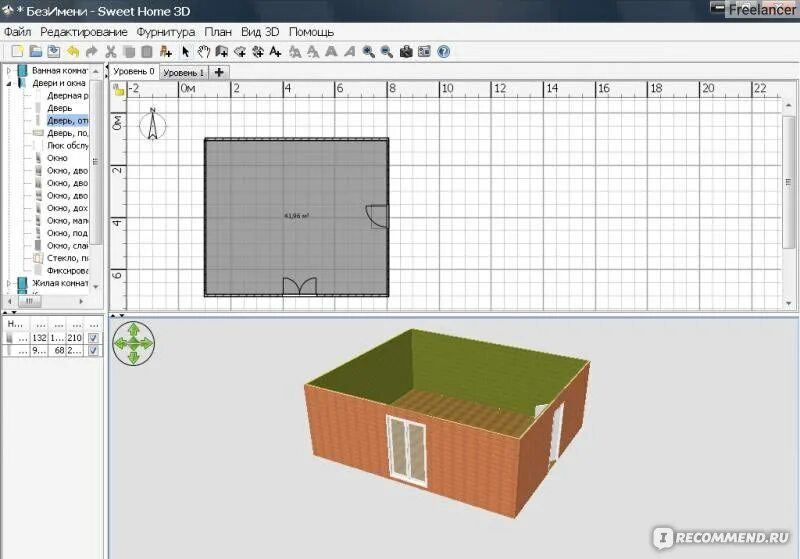Click the Cut scissors icon

(111, 52)
